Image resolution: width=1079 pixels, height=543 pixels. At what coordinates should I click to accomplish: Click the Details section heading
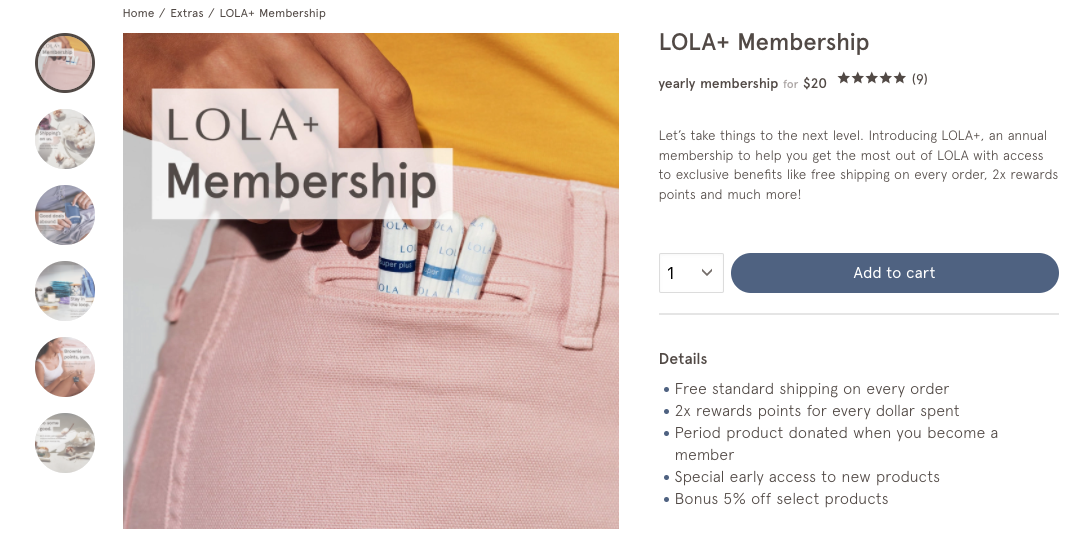683,359
